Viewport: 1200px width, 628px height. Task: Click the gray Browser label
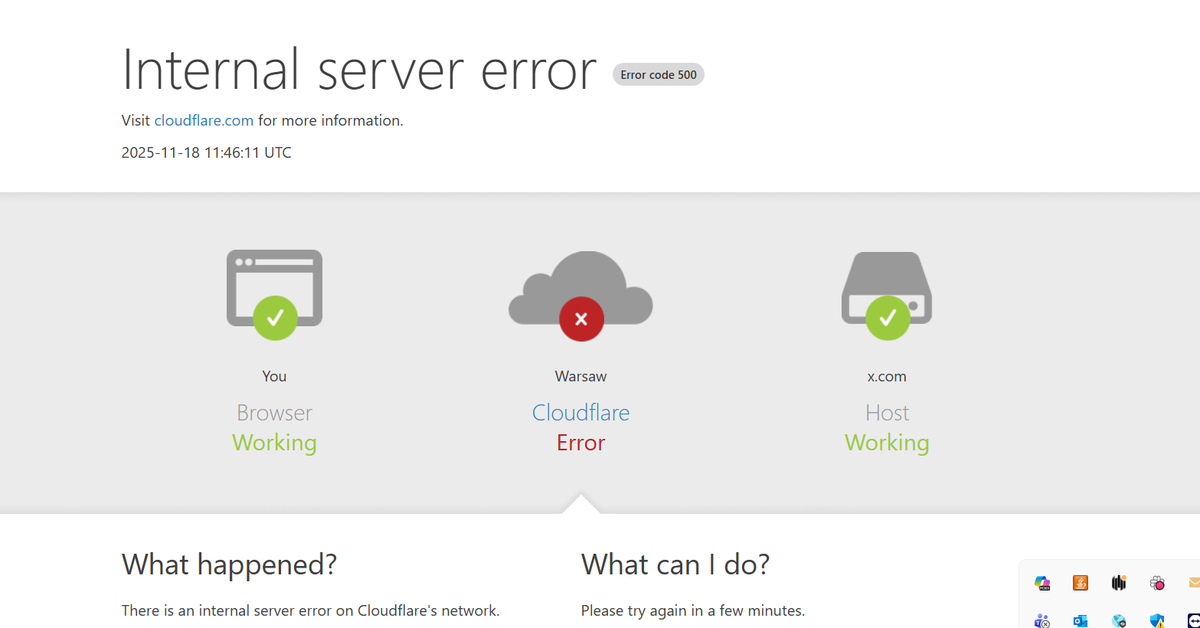[x=274, y=412]
